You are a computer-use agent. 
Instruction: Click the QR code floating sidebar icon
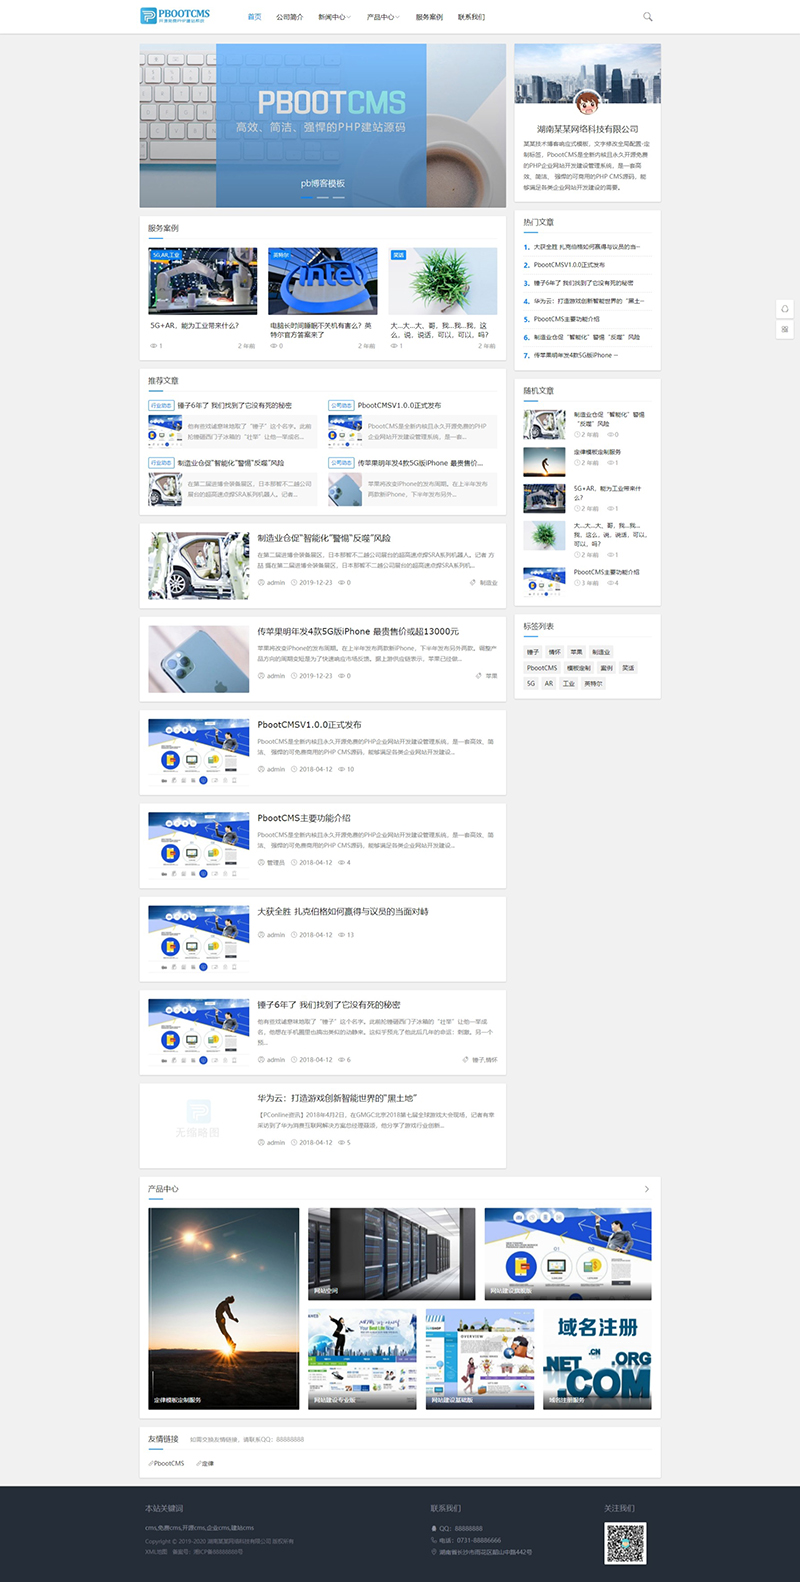[x=785, y=329]
